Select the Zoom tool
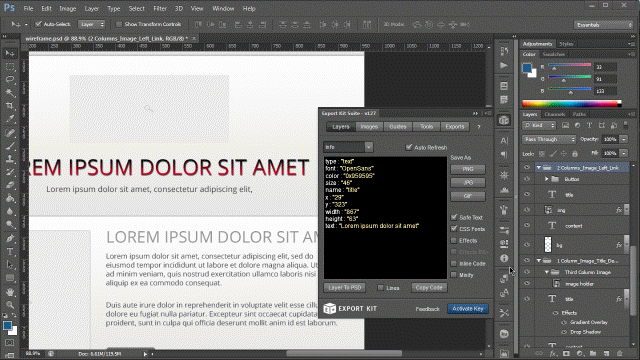This screenshot has width=640, height=360. coord(10,304)
